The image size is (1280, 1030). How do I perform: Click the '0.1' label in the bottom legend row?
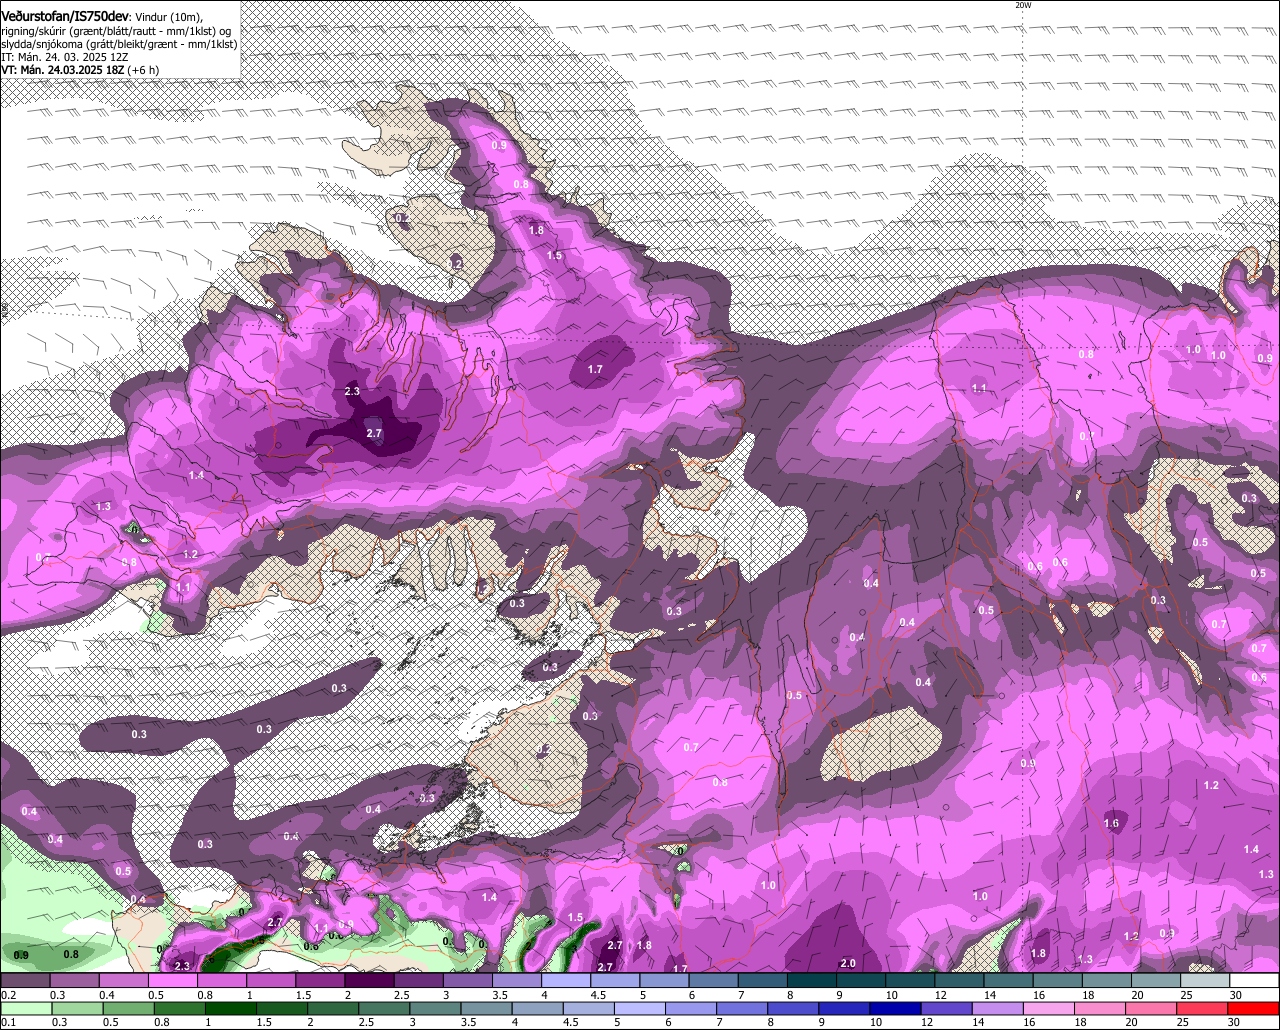pyautogui.click(x=8, y=1022)
